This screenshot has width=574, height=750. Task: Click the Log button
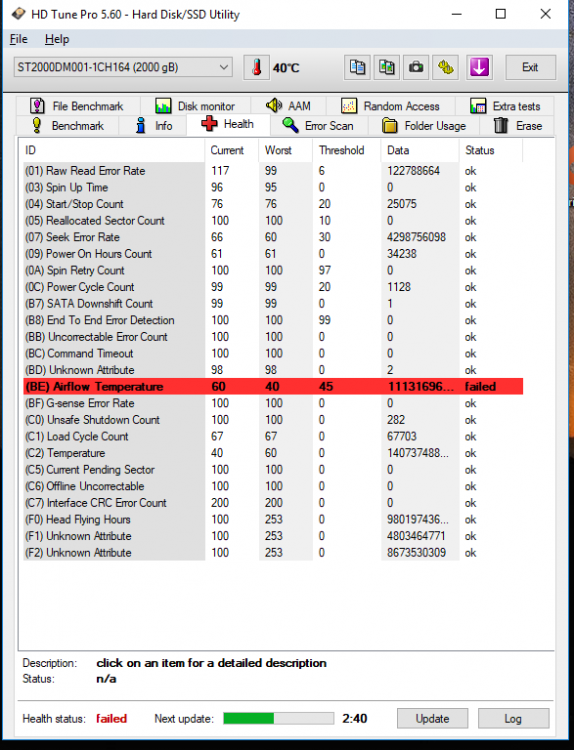(513, 718)
